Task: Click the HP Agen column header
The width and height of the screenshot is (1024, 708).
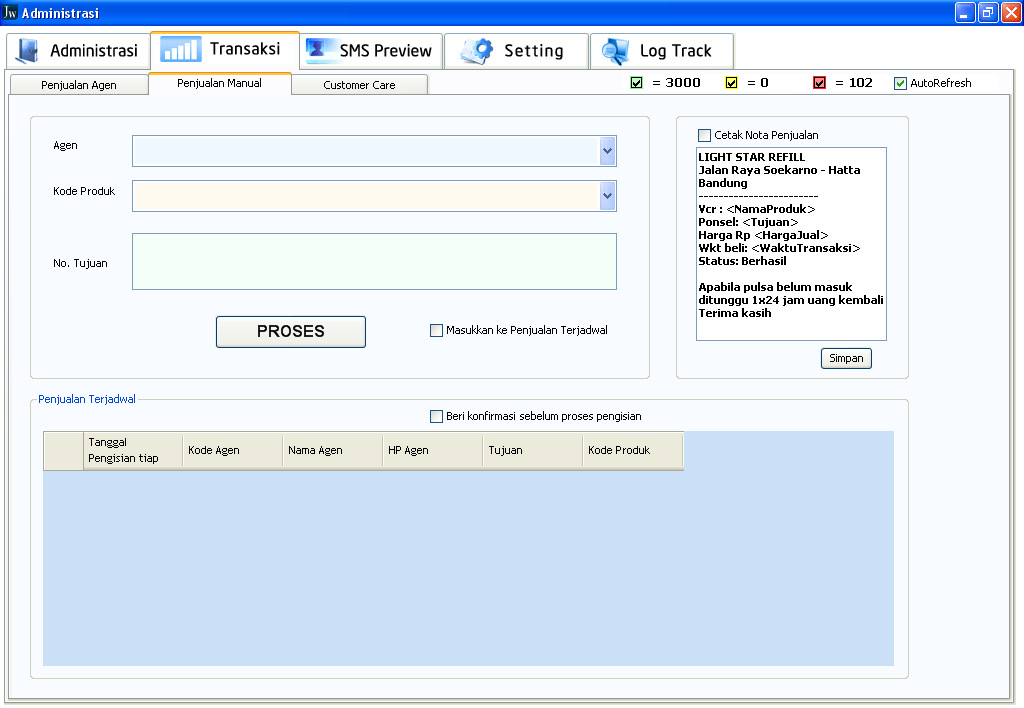Action: point(432,450)
